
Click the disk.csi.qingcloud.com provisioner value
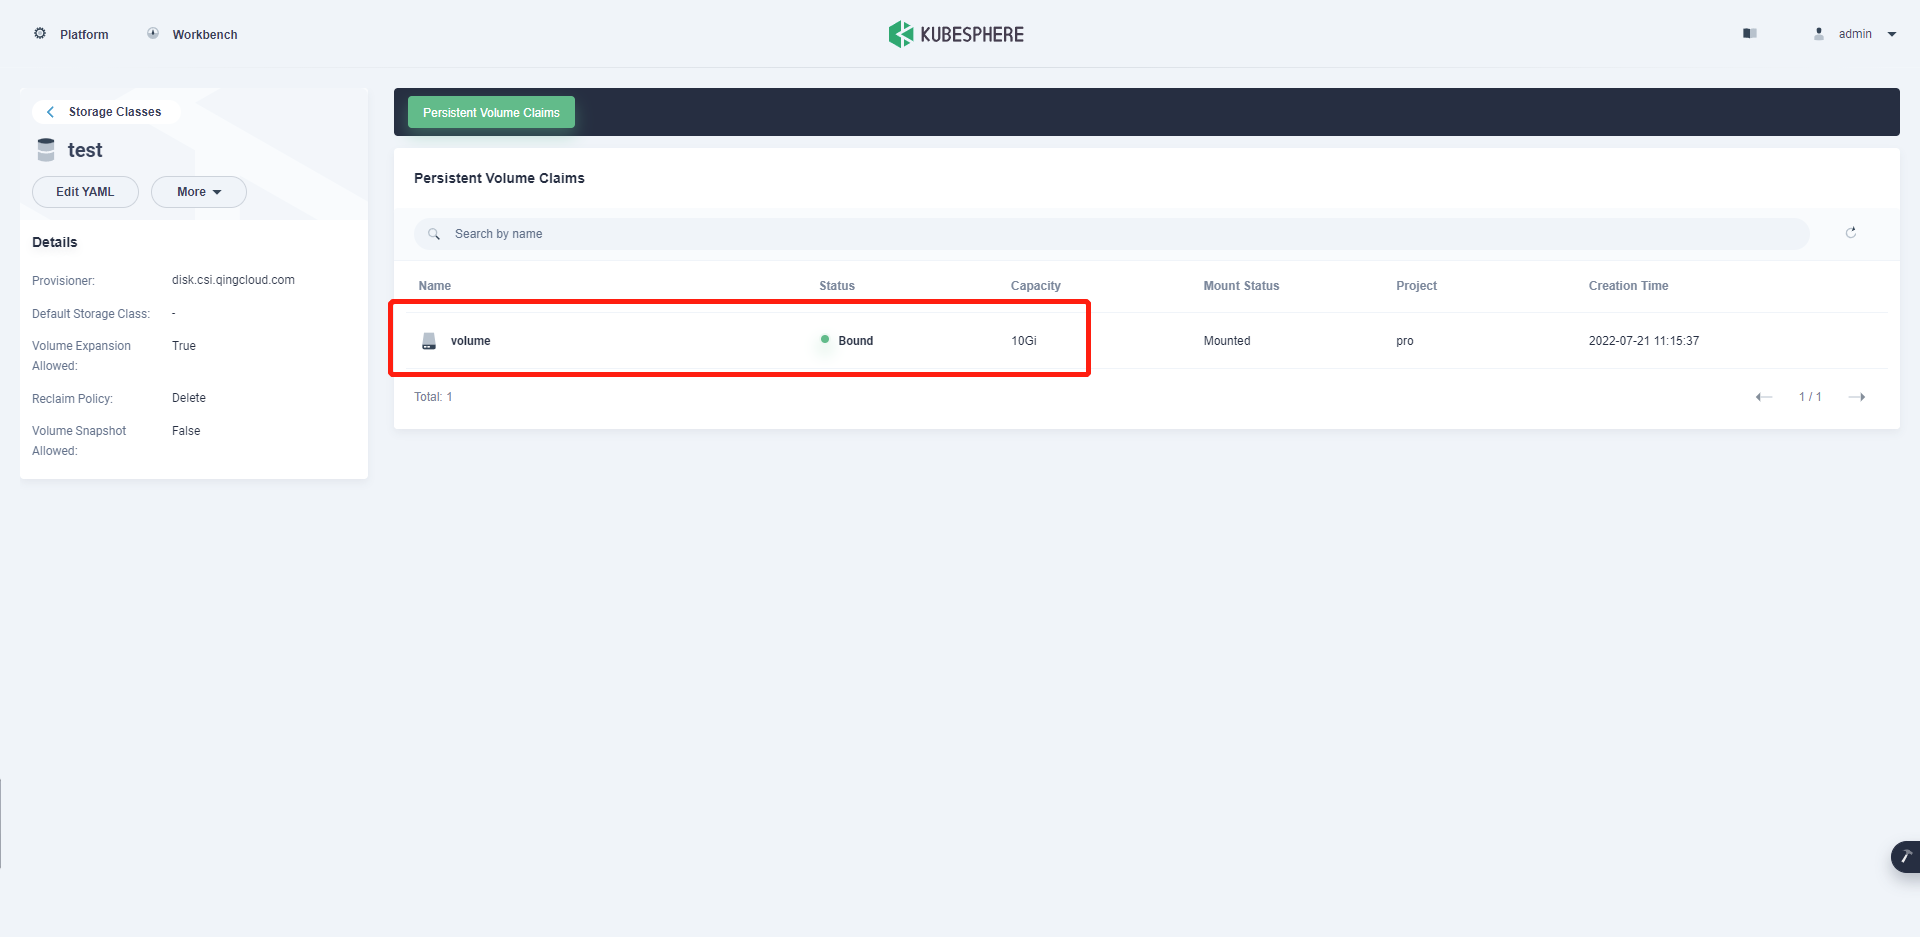[233, 280]
